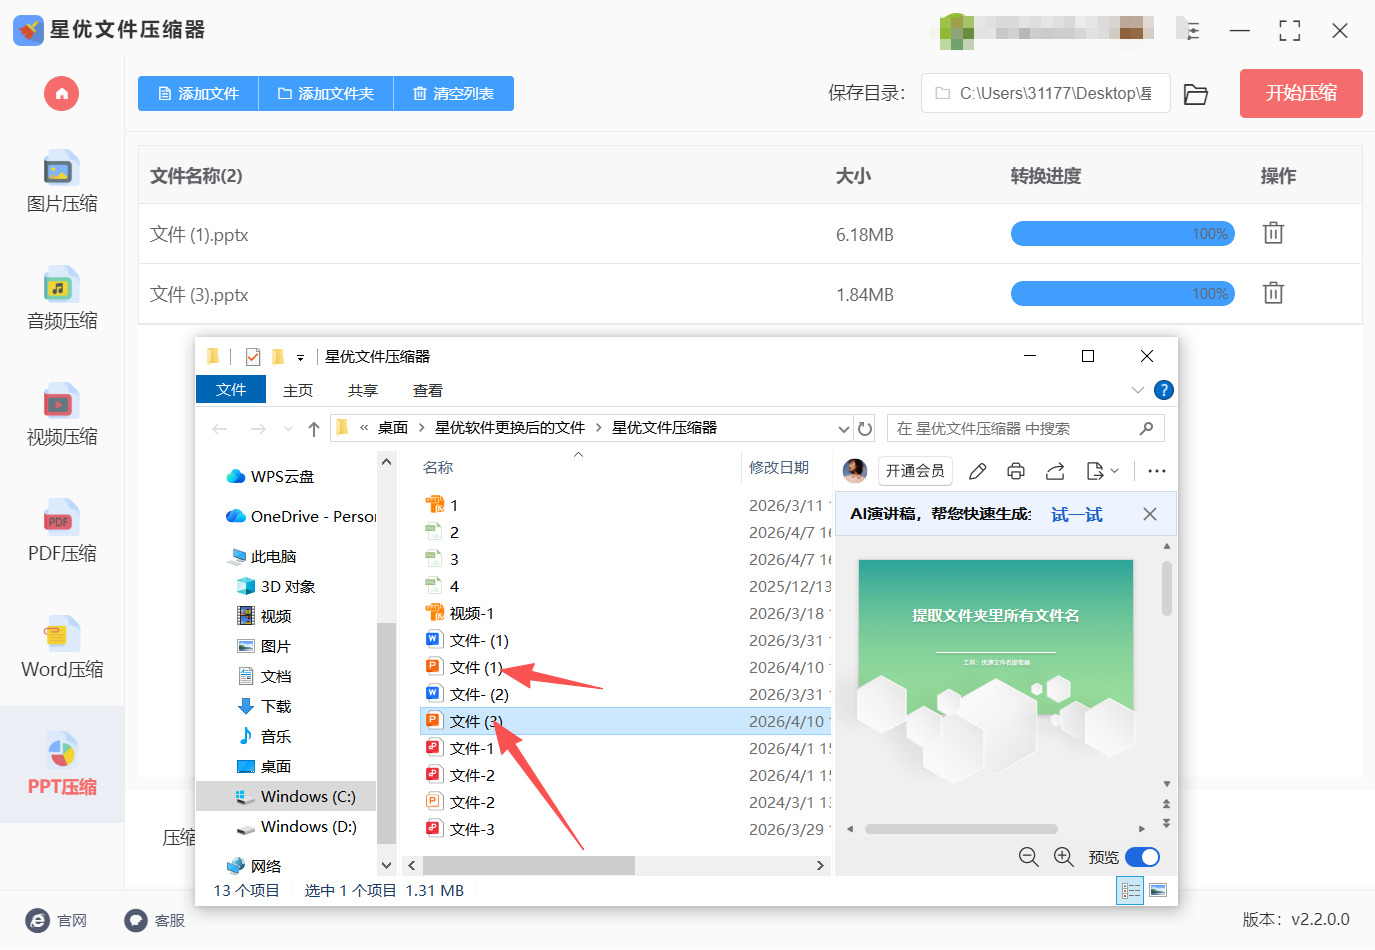The width and height of the screenshot is (1375, 950).
Task: Expand the Explorer ribbon chevron
Action: (x=1137, y=390)
